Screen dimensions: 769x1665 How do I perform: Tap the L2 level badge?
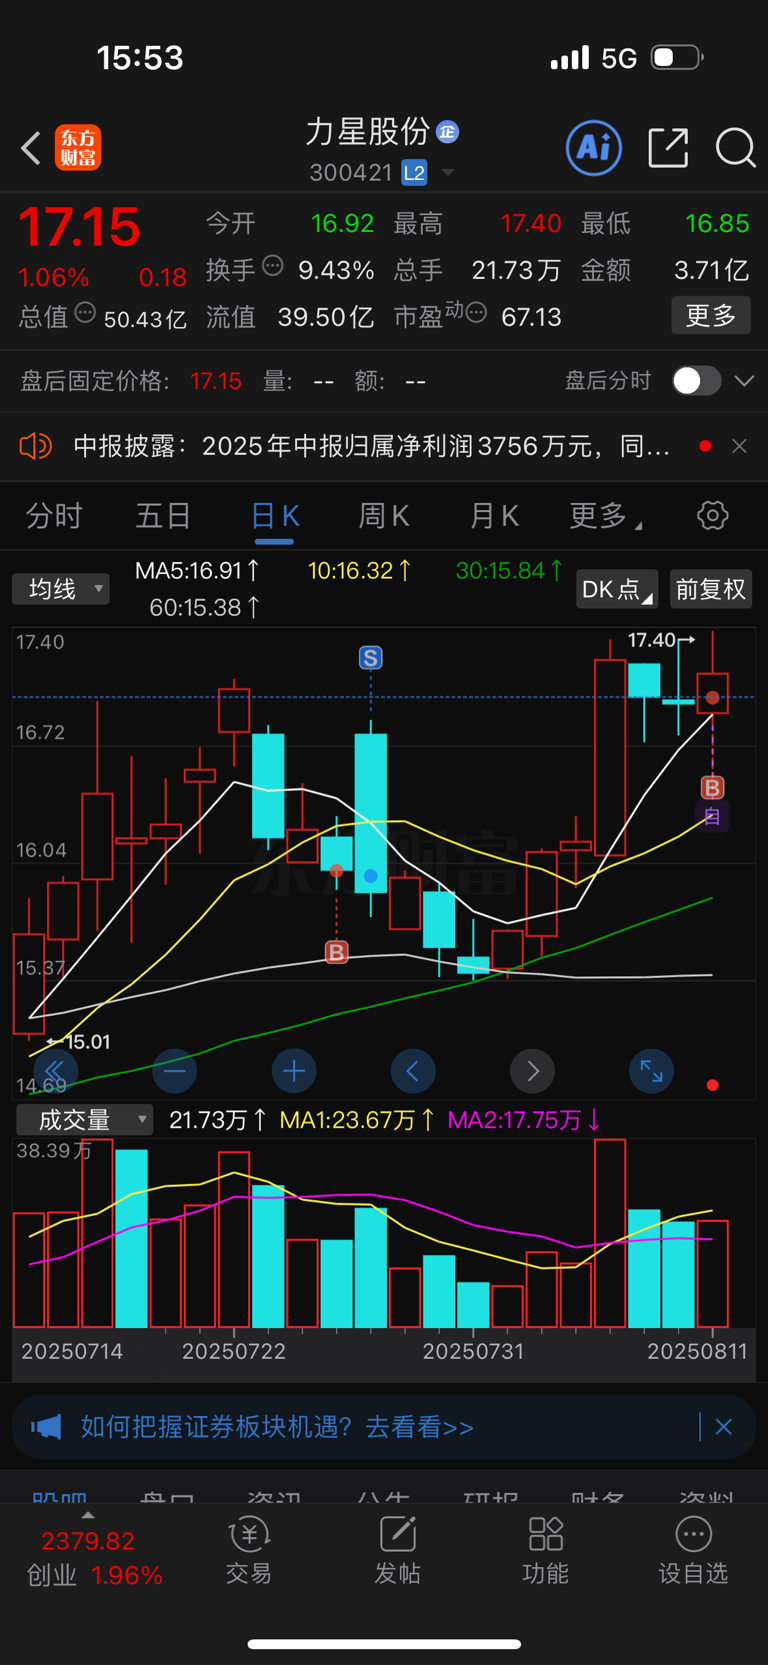pos(414,173)
